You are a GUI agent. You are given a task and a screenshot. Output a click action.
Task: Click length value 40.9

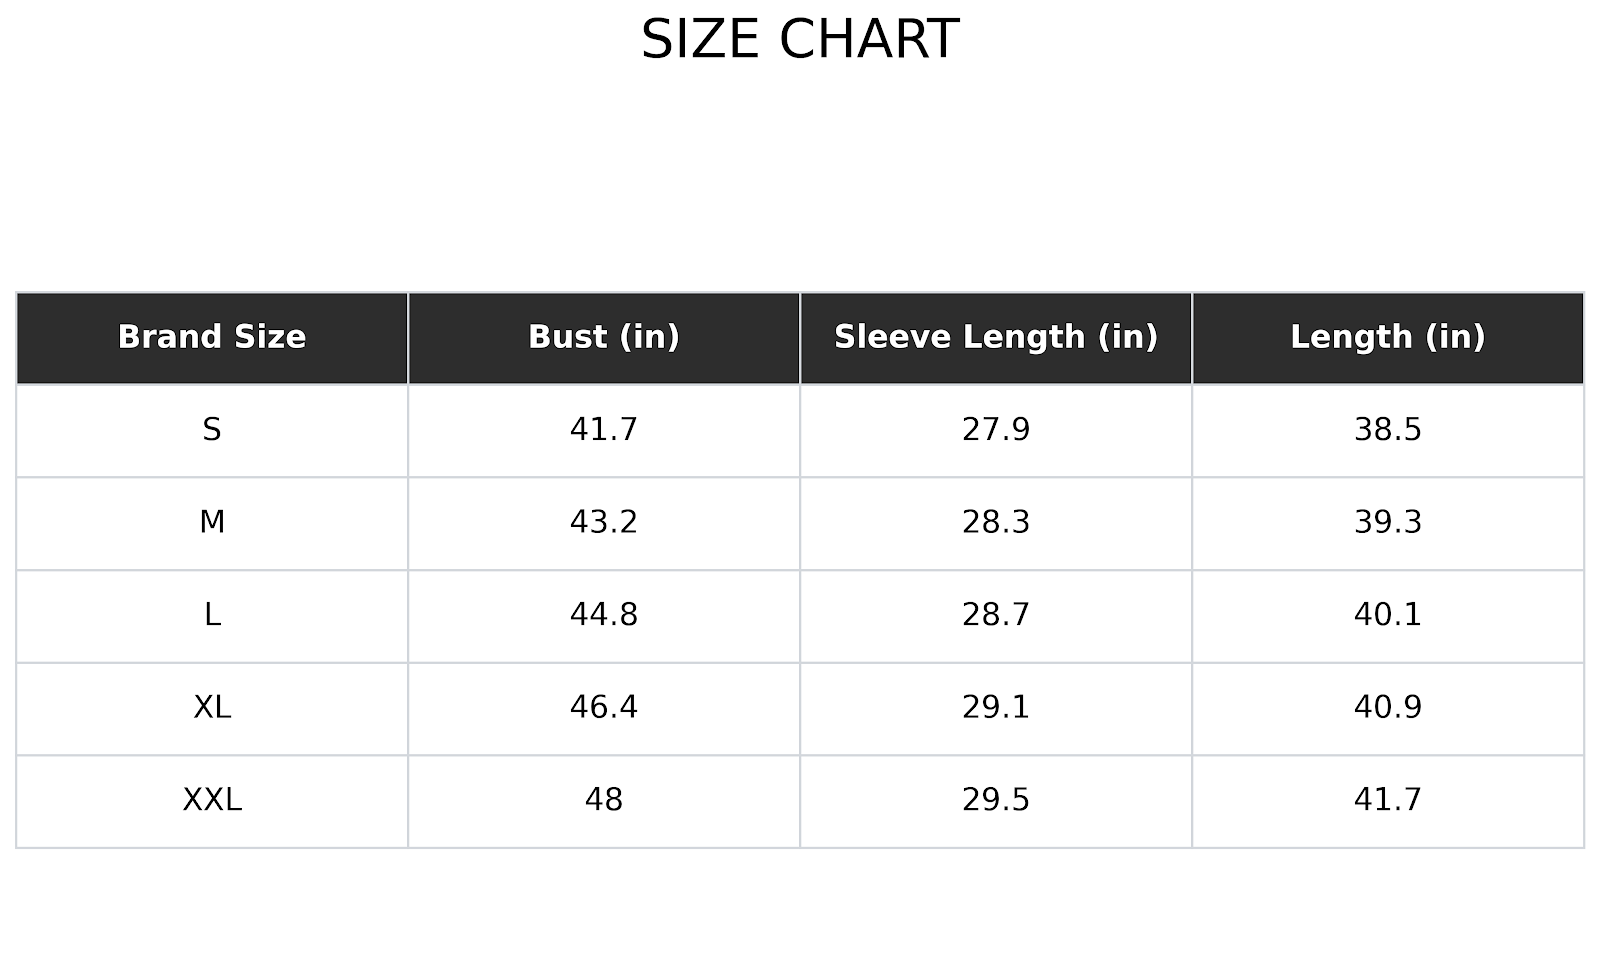[x=1387, y=708]
